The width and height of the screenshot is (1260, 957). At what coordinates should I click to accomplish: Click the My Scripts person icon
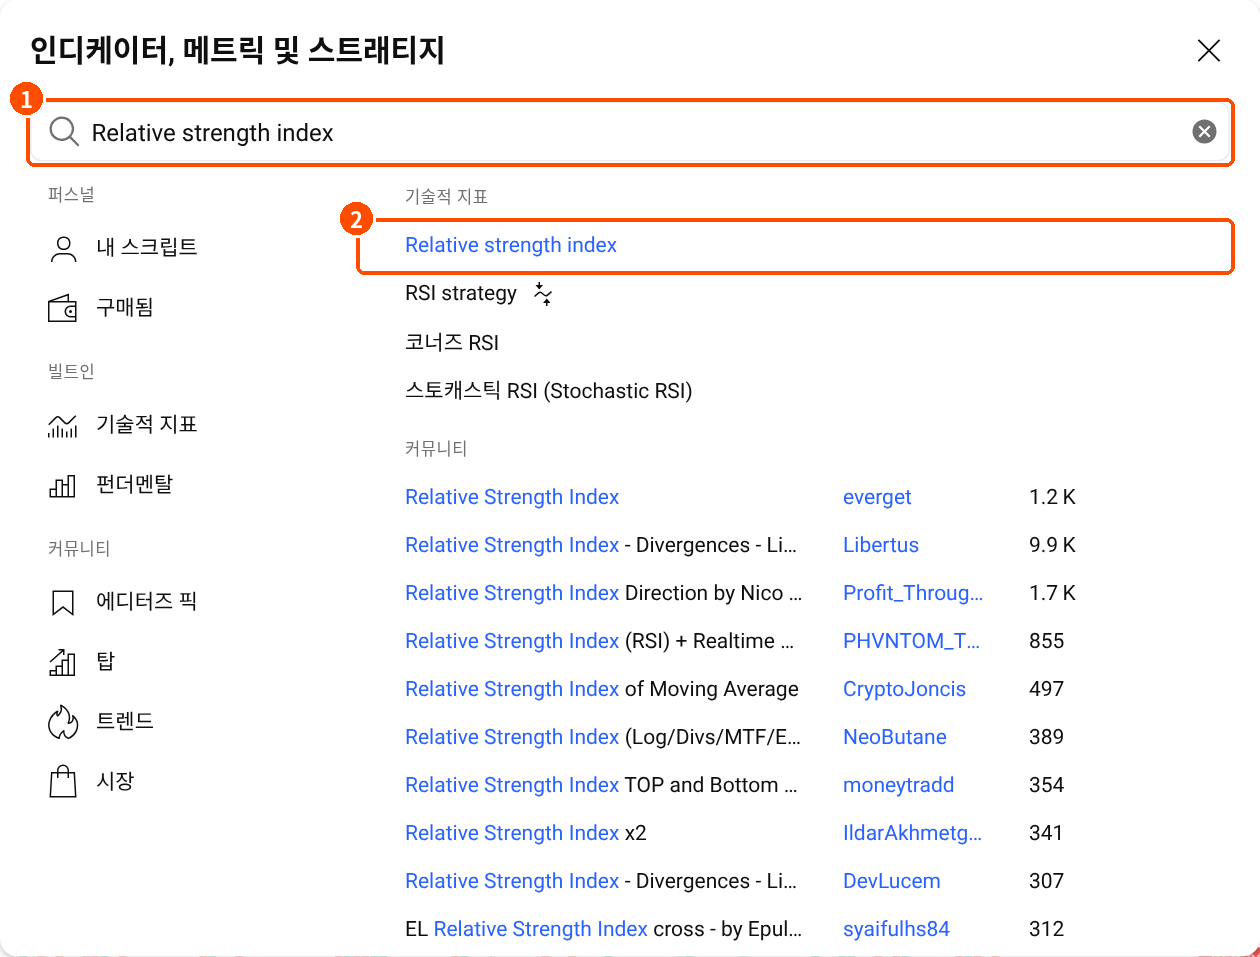click(63, 248)
